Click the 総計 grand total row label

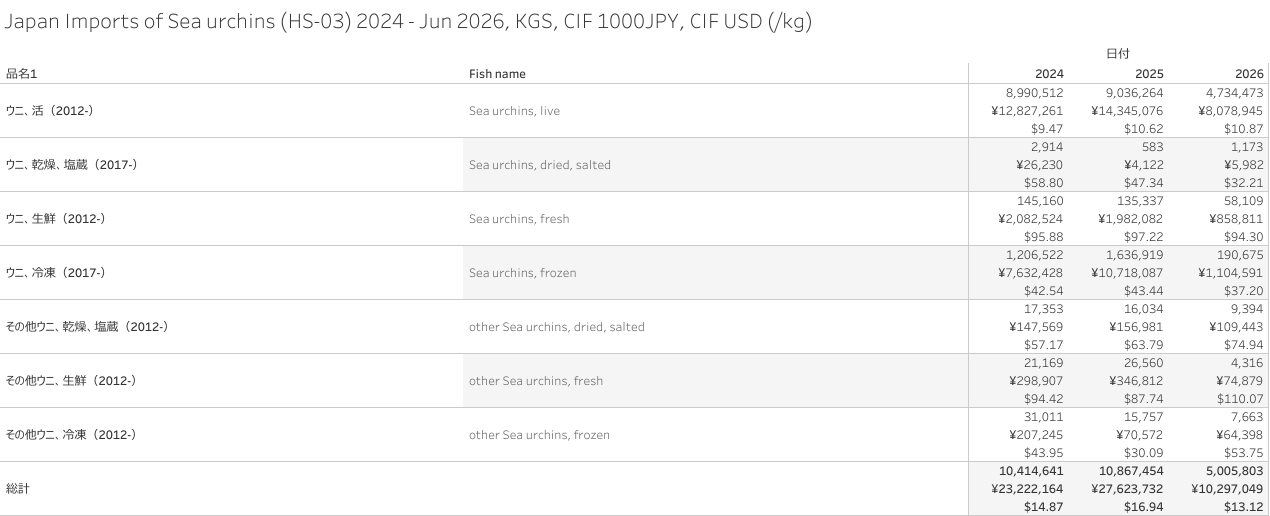click(18, 489)
